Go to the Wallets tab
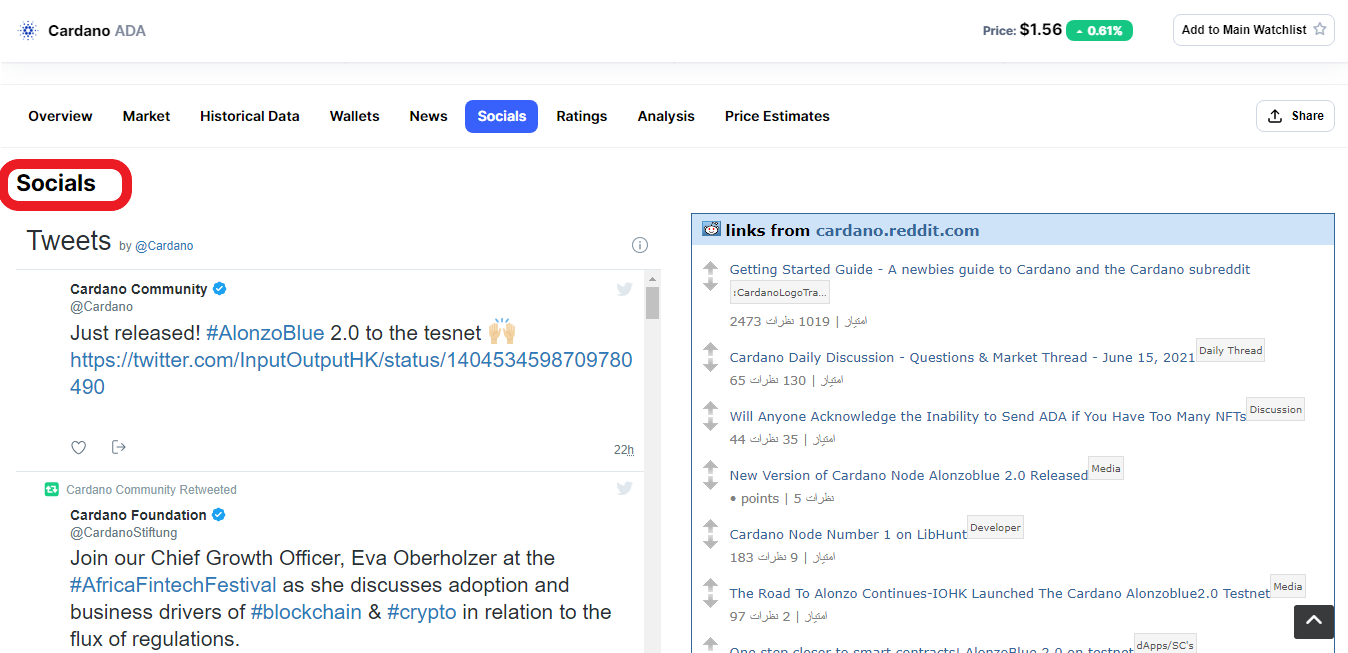Screen dimensions: 1348x653 (x=355, y=116)
